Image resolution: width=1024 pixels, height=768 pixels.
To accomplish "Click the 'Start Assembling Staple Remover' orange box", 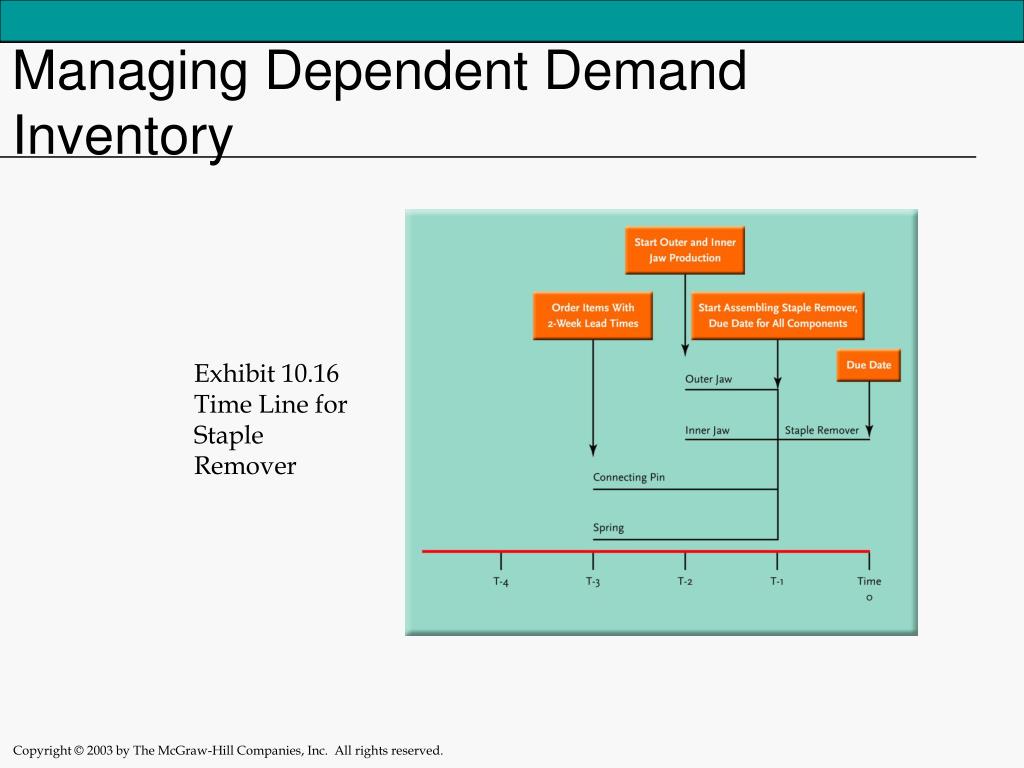I will (x=777, y=315).
